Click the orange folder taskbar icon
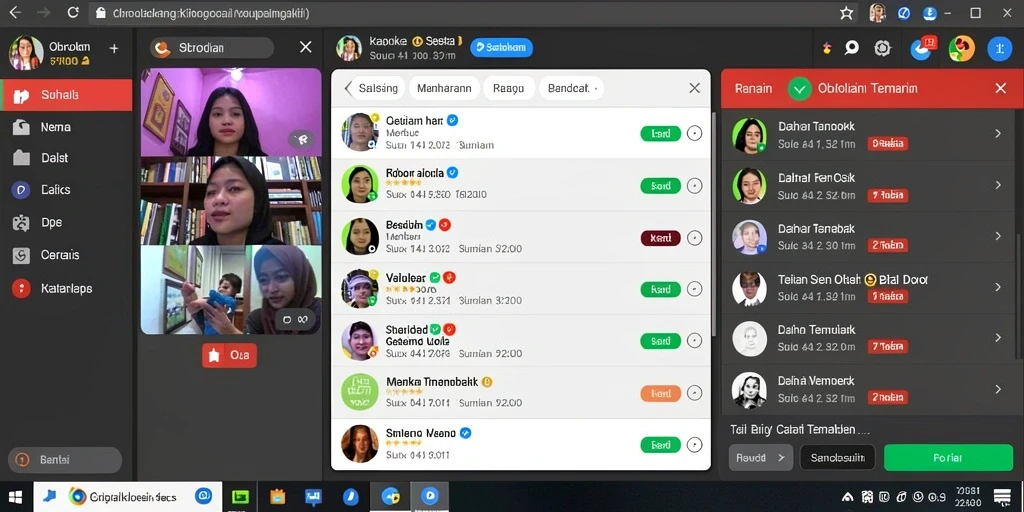Screen dimensions: 1024x512 (x=278, y=497)
